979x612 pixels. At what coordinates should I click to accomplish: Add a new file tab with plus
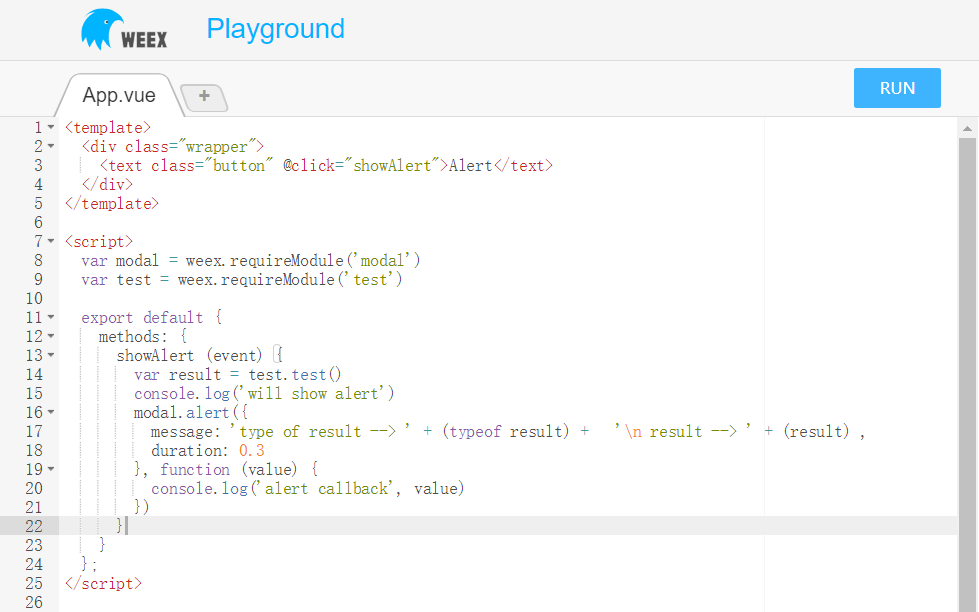[204, 96]
